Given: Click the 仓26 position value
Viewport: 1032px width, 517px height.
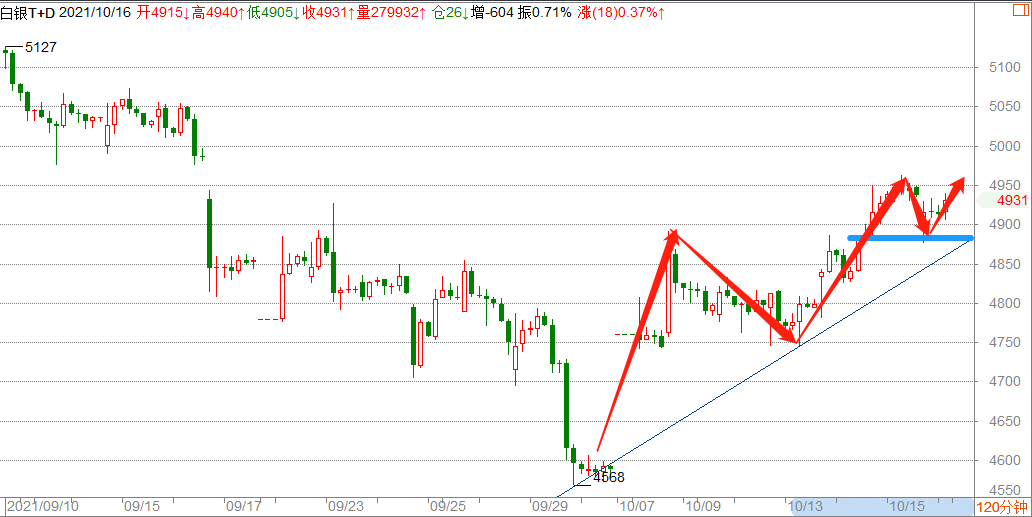Looking at the screenshot, I should (450, 11).
